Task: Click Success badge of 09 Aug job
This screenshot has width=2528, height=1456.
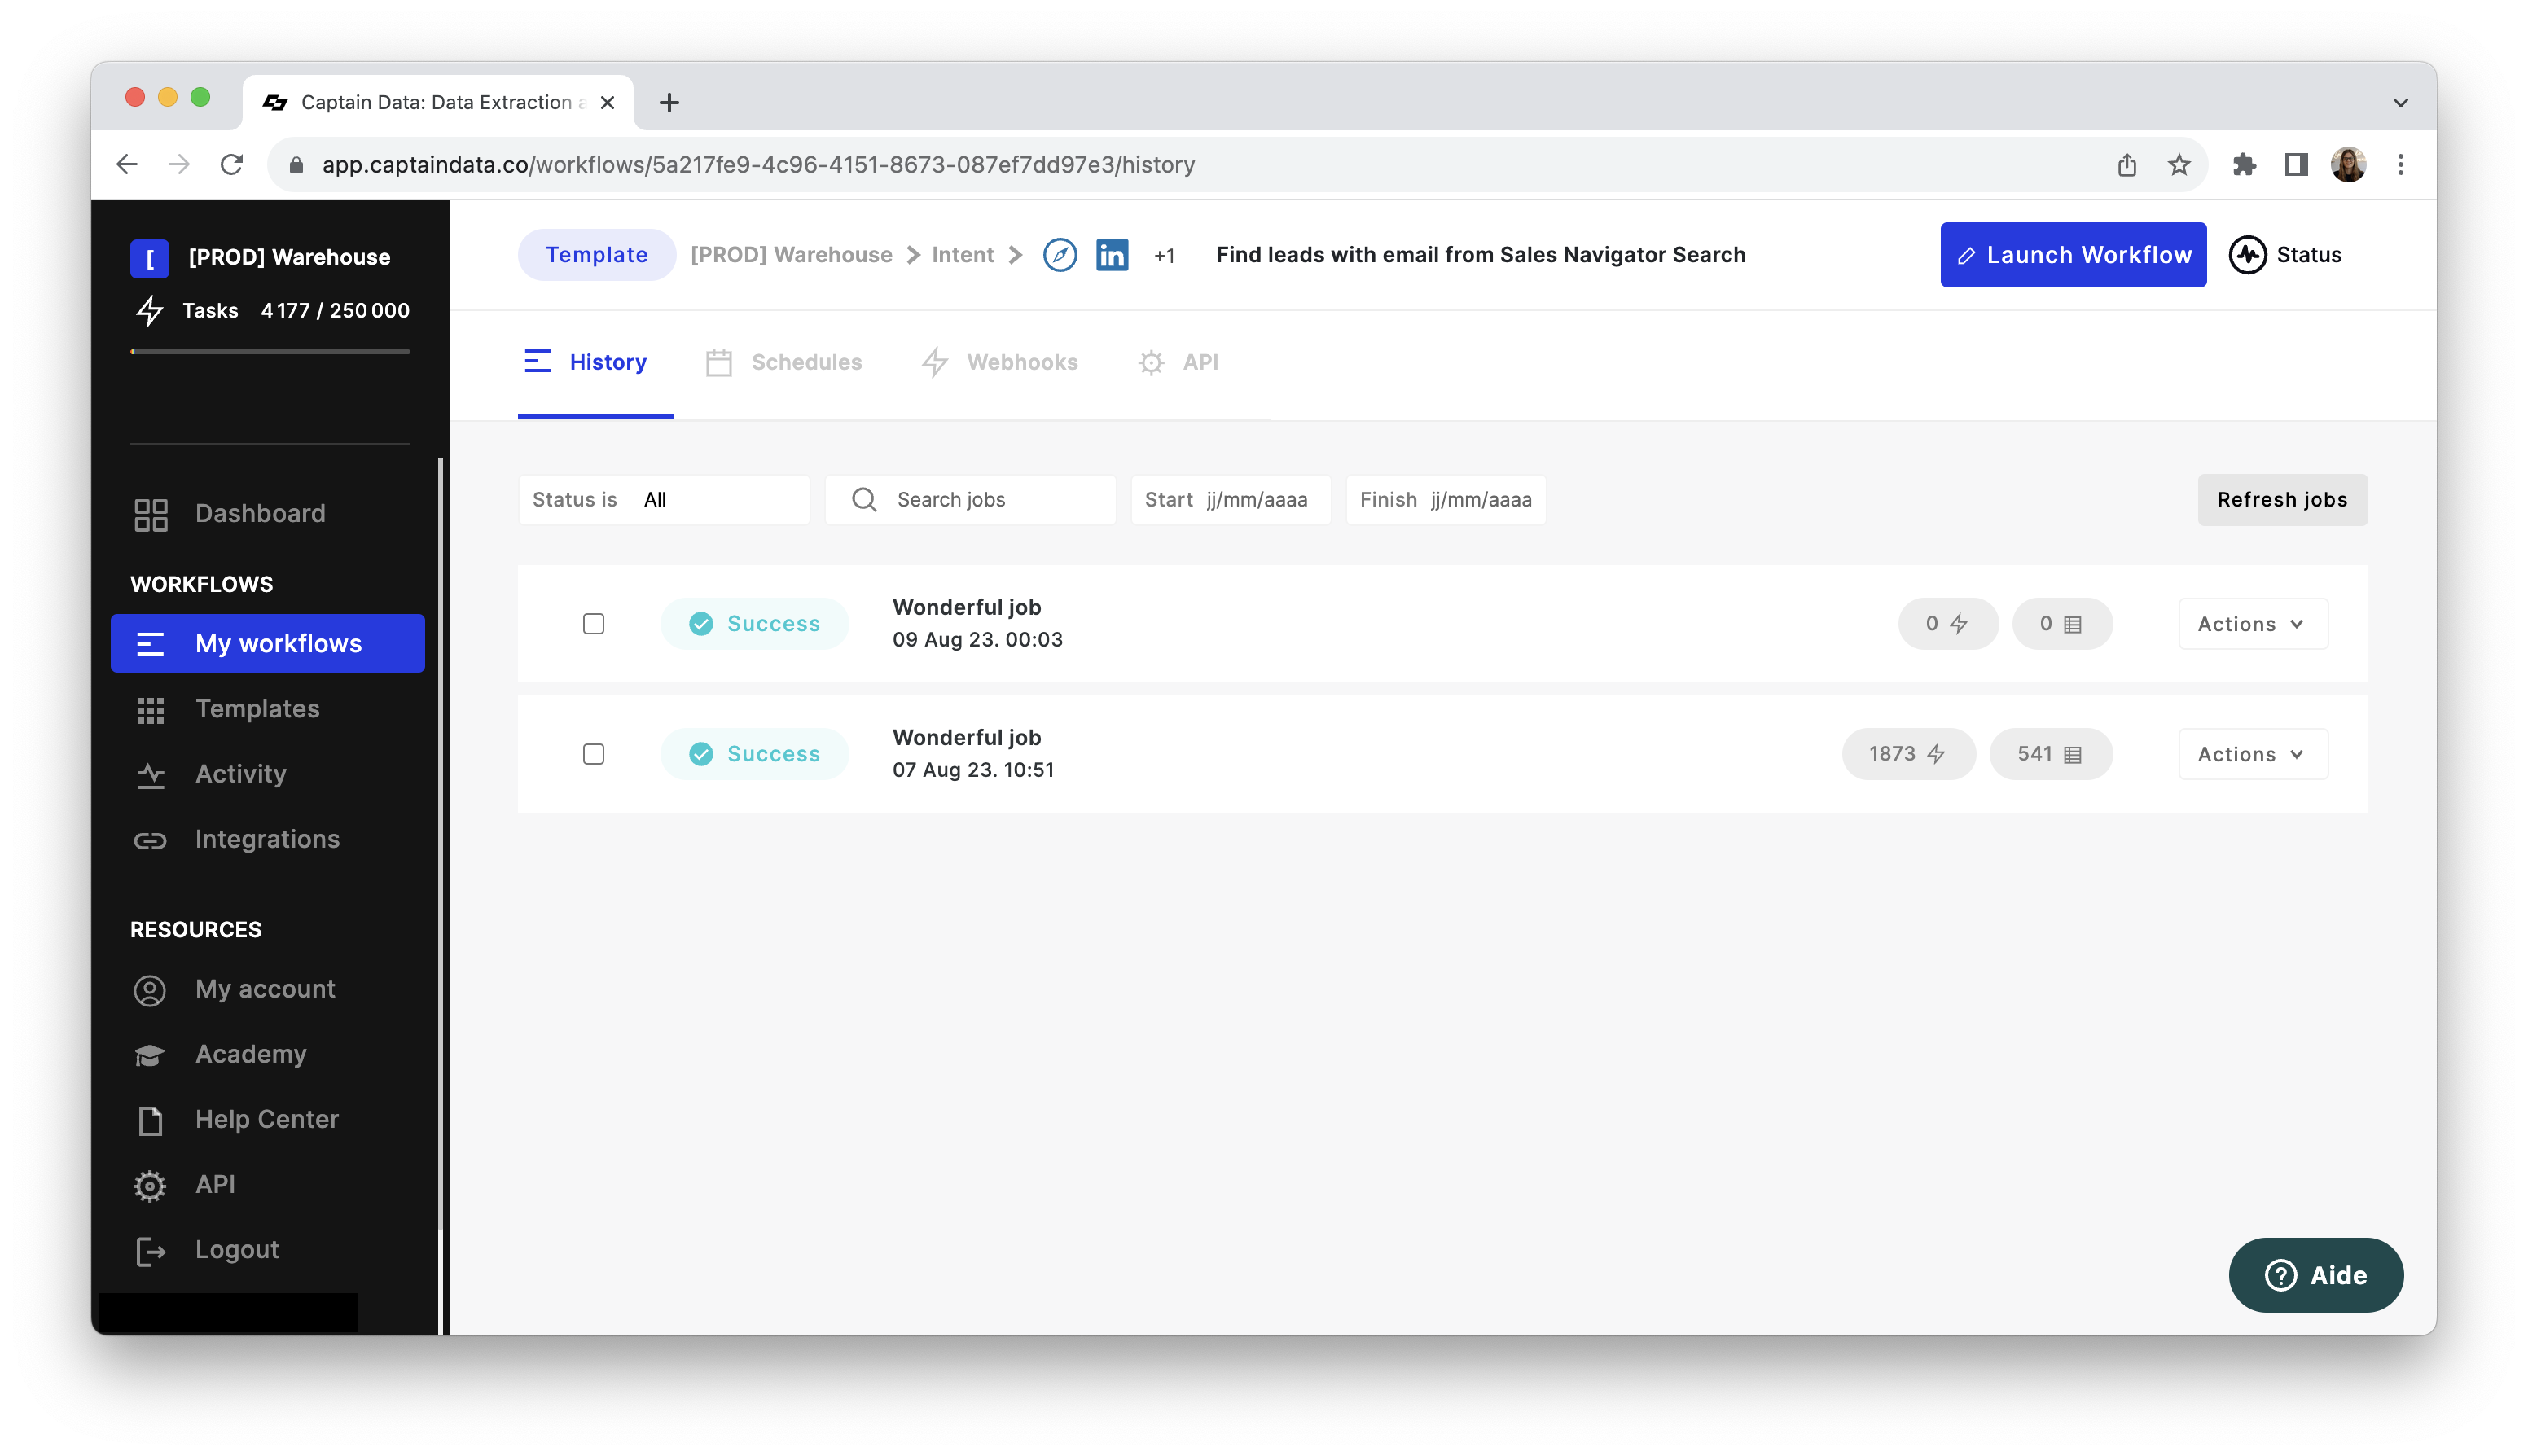Action: (754, 624)
